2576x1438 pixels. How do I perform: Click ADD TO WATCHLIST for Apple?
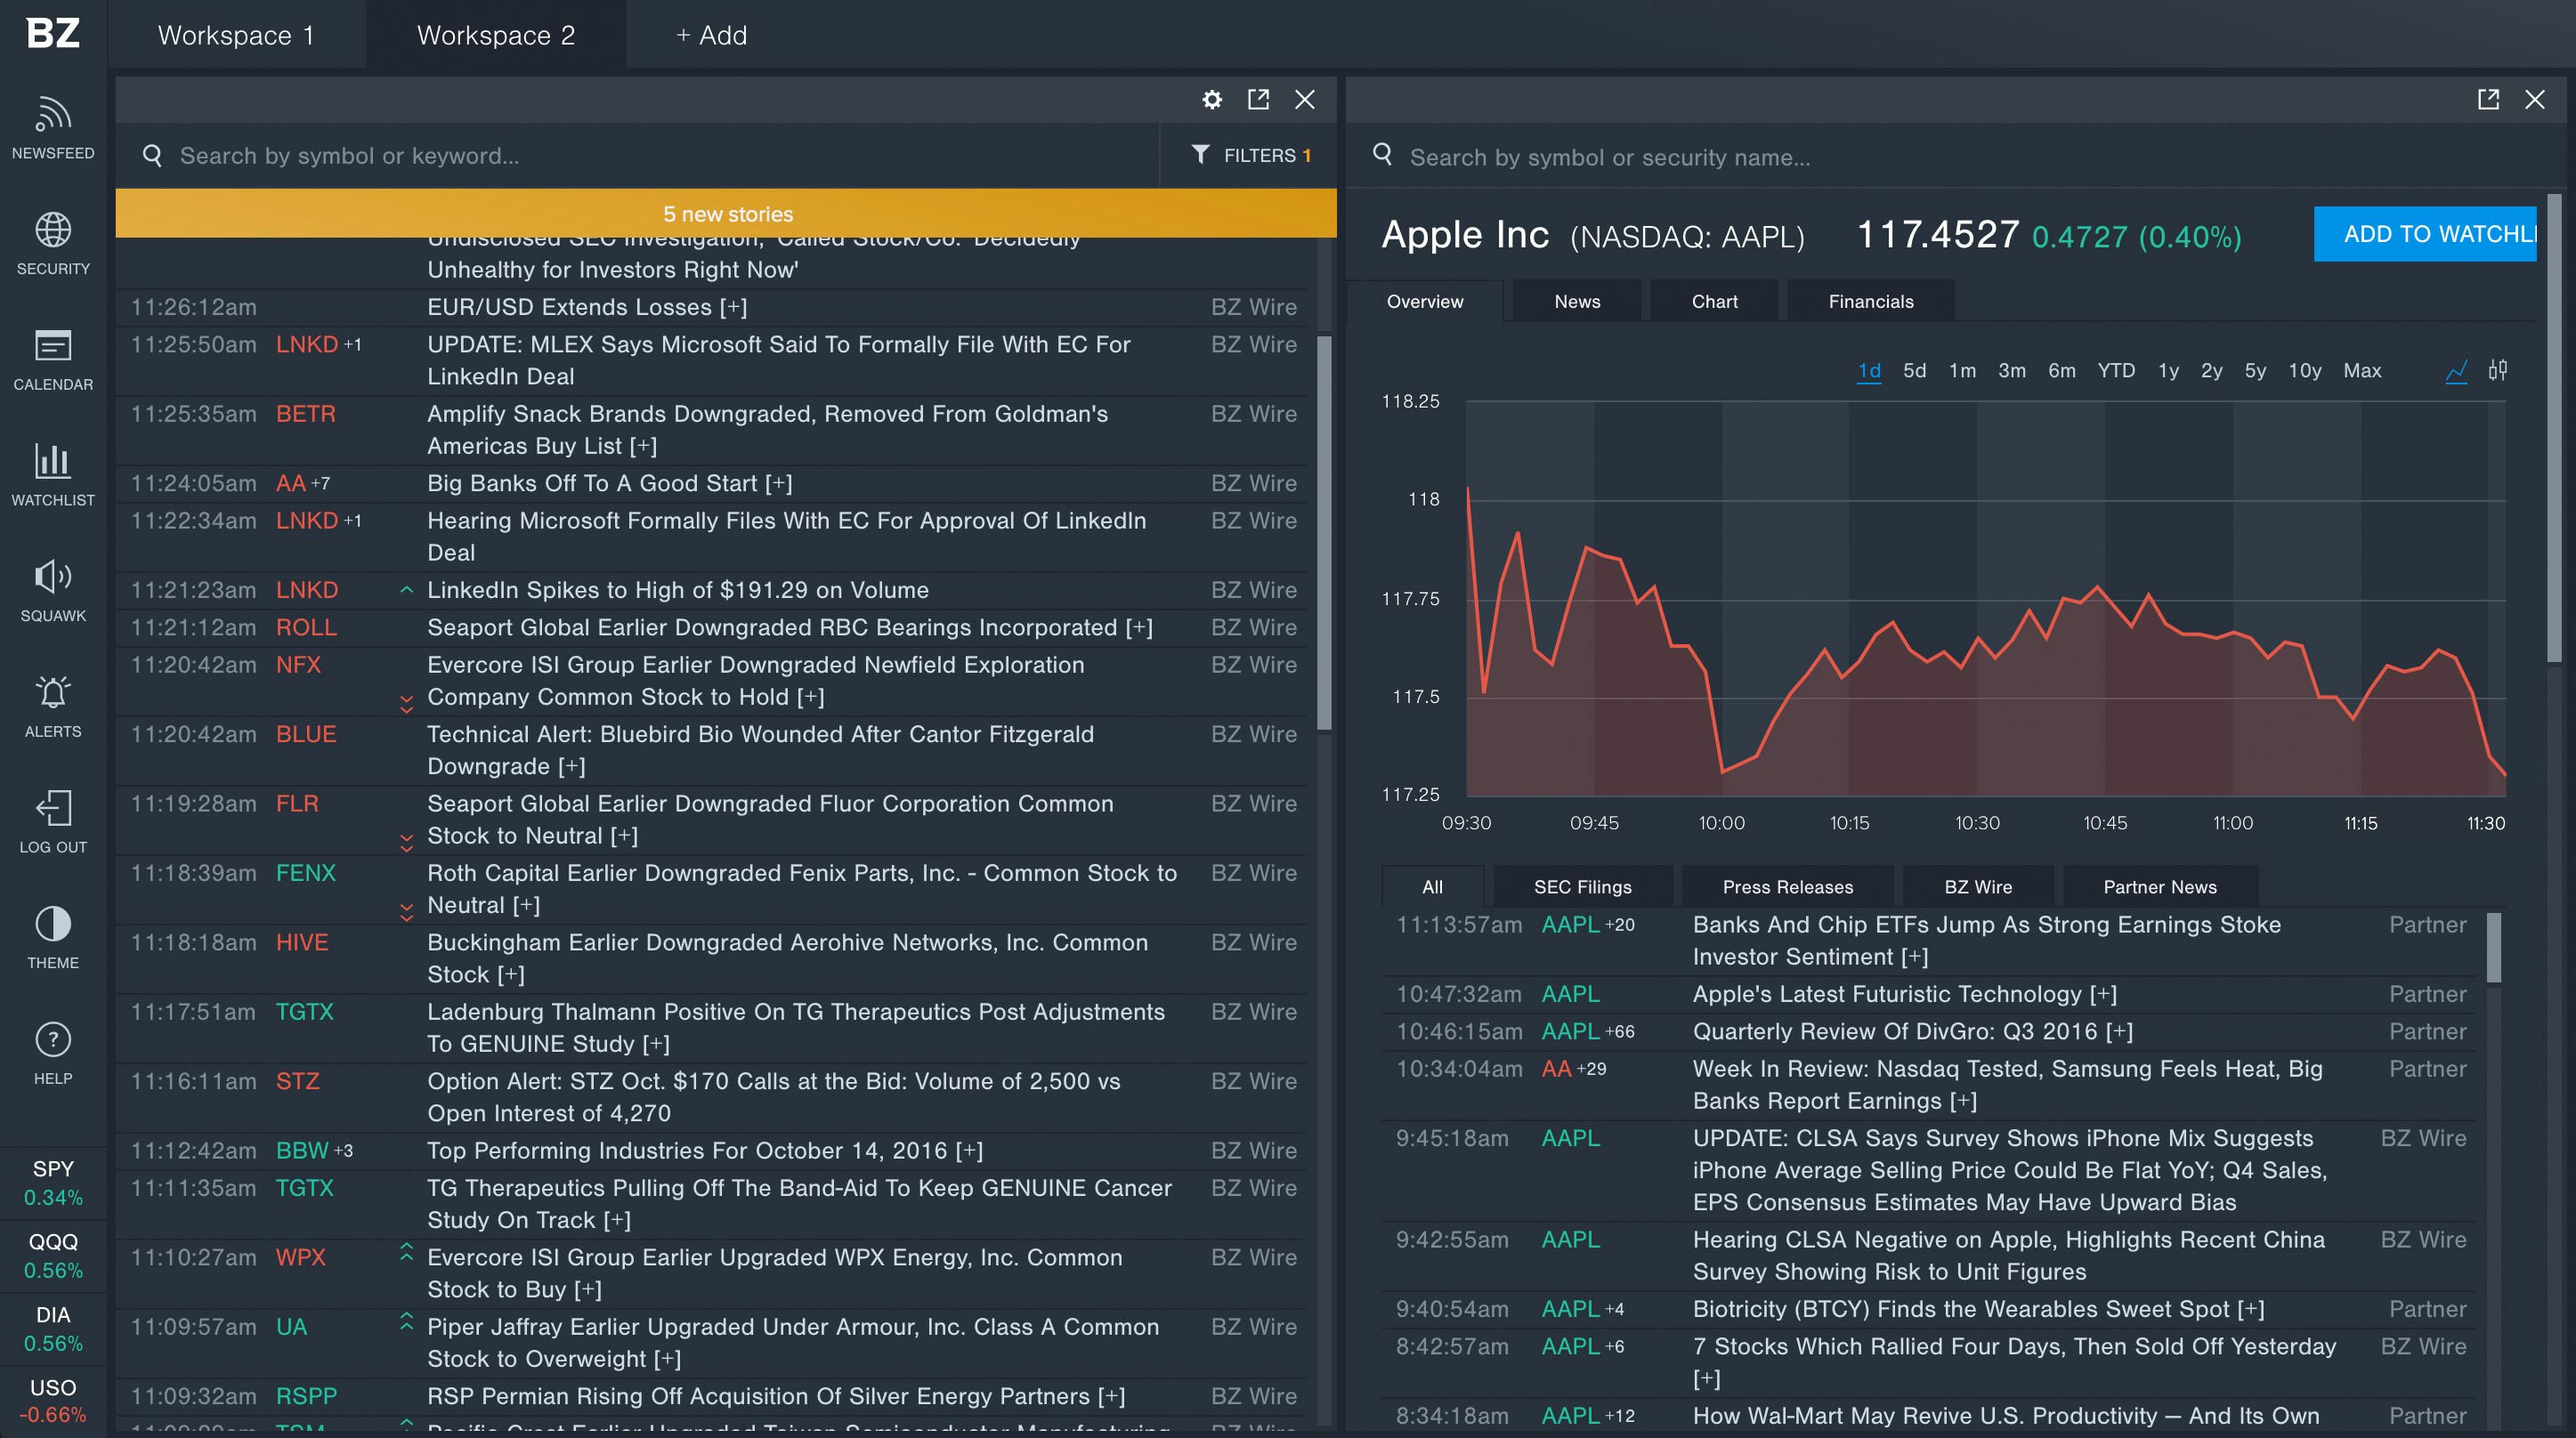(2424, 233)
